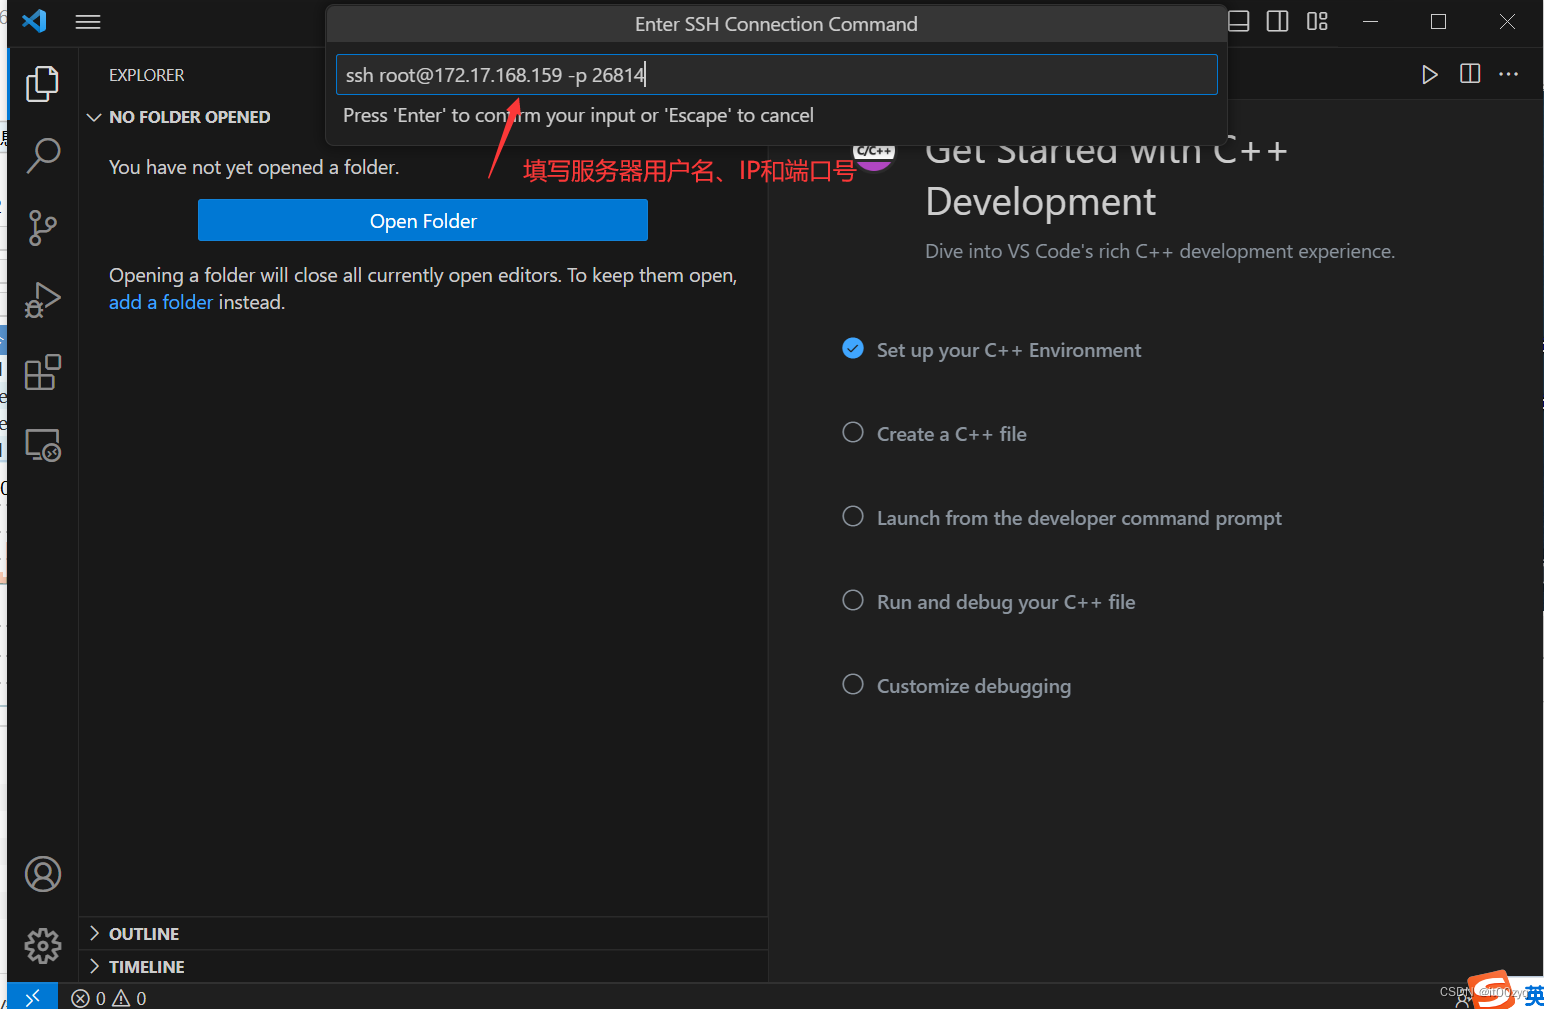Expand the OUTLINE section
Screen dimensions: 1544x1009
pyautogui.click(x=144, y=934)
